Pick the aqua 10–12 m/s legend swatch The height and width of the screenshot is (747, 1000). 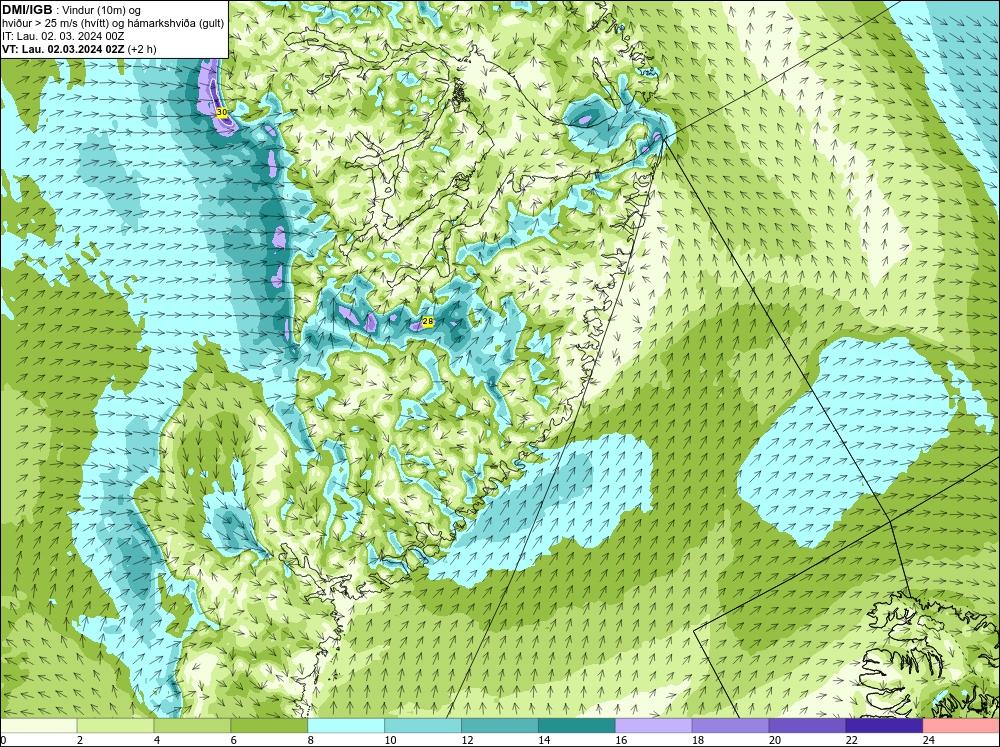pos(423,725)
